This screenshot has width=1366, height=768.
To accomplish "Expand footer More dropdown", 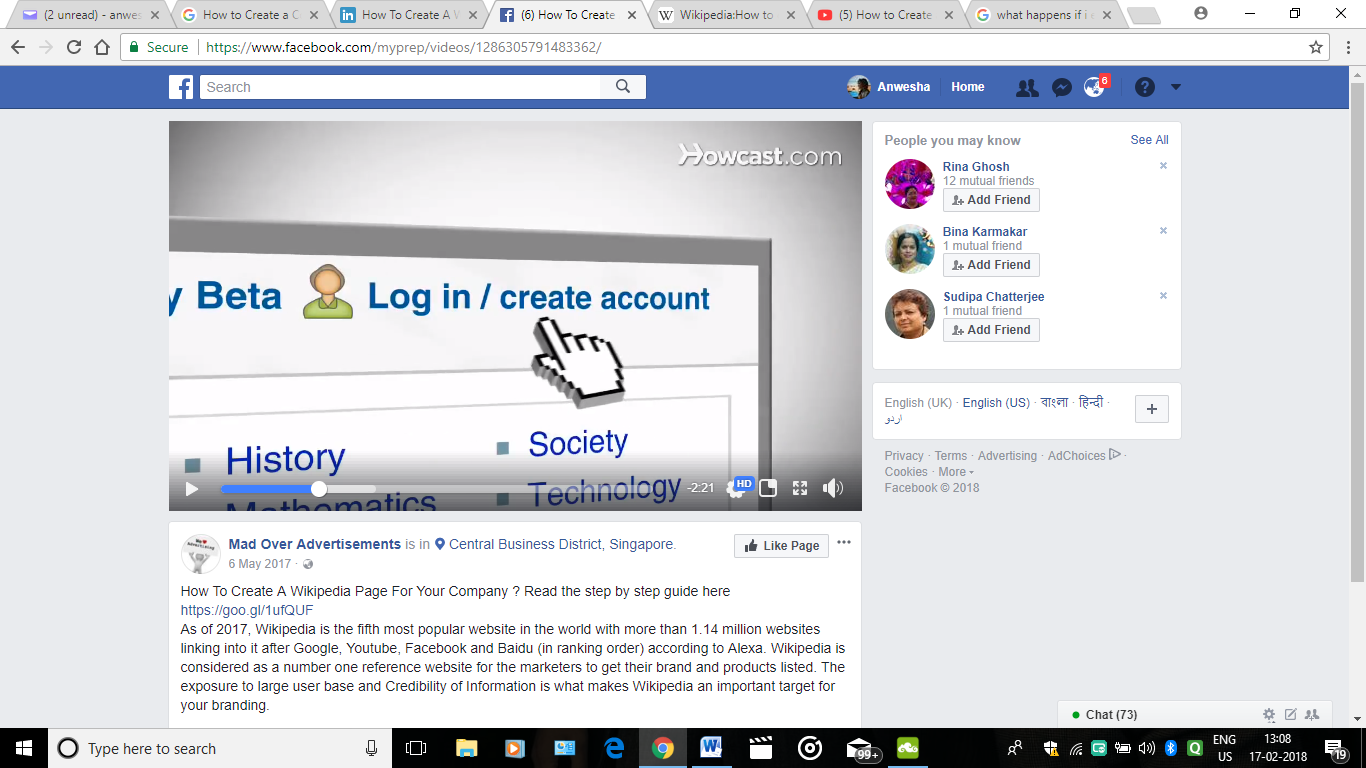I will pyautogui.click(x=955, y=472).
